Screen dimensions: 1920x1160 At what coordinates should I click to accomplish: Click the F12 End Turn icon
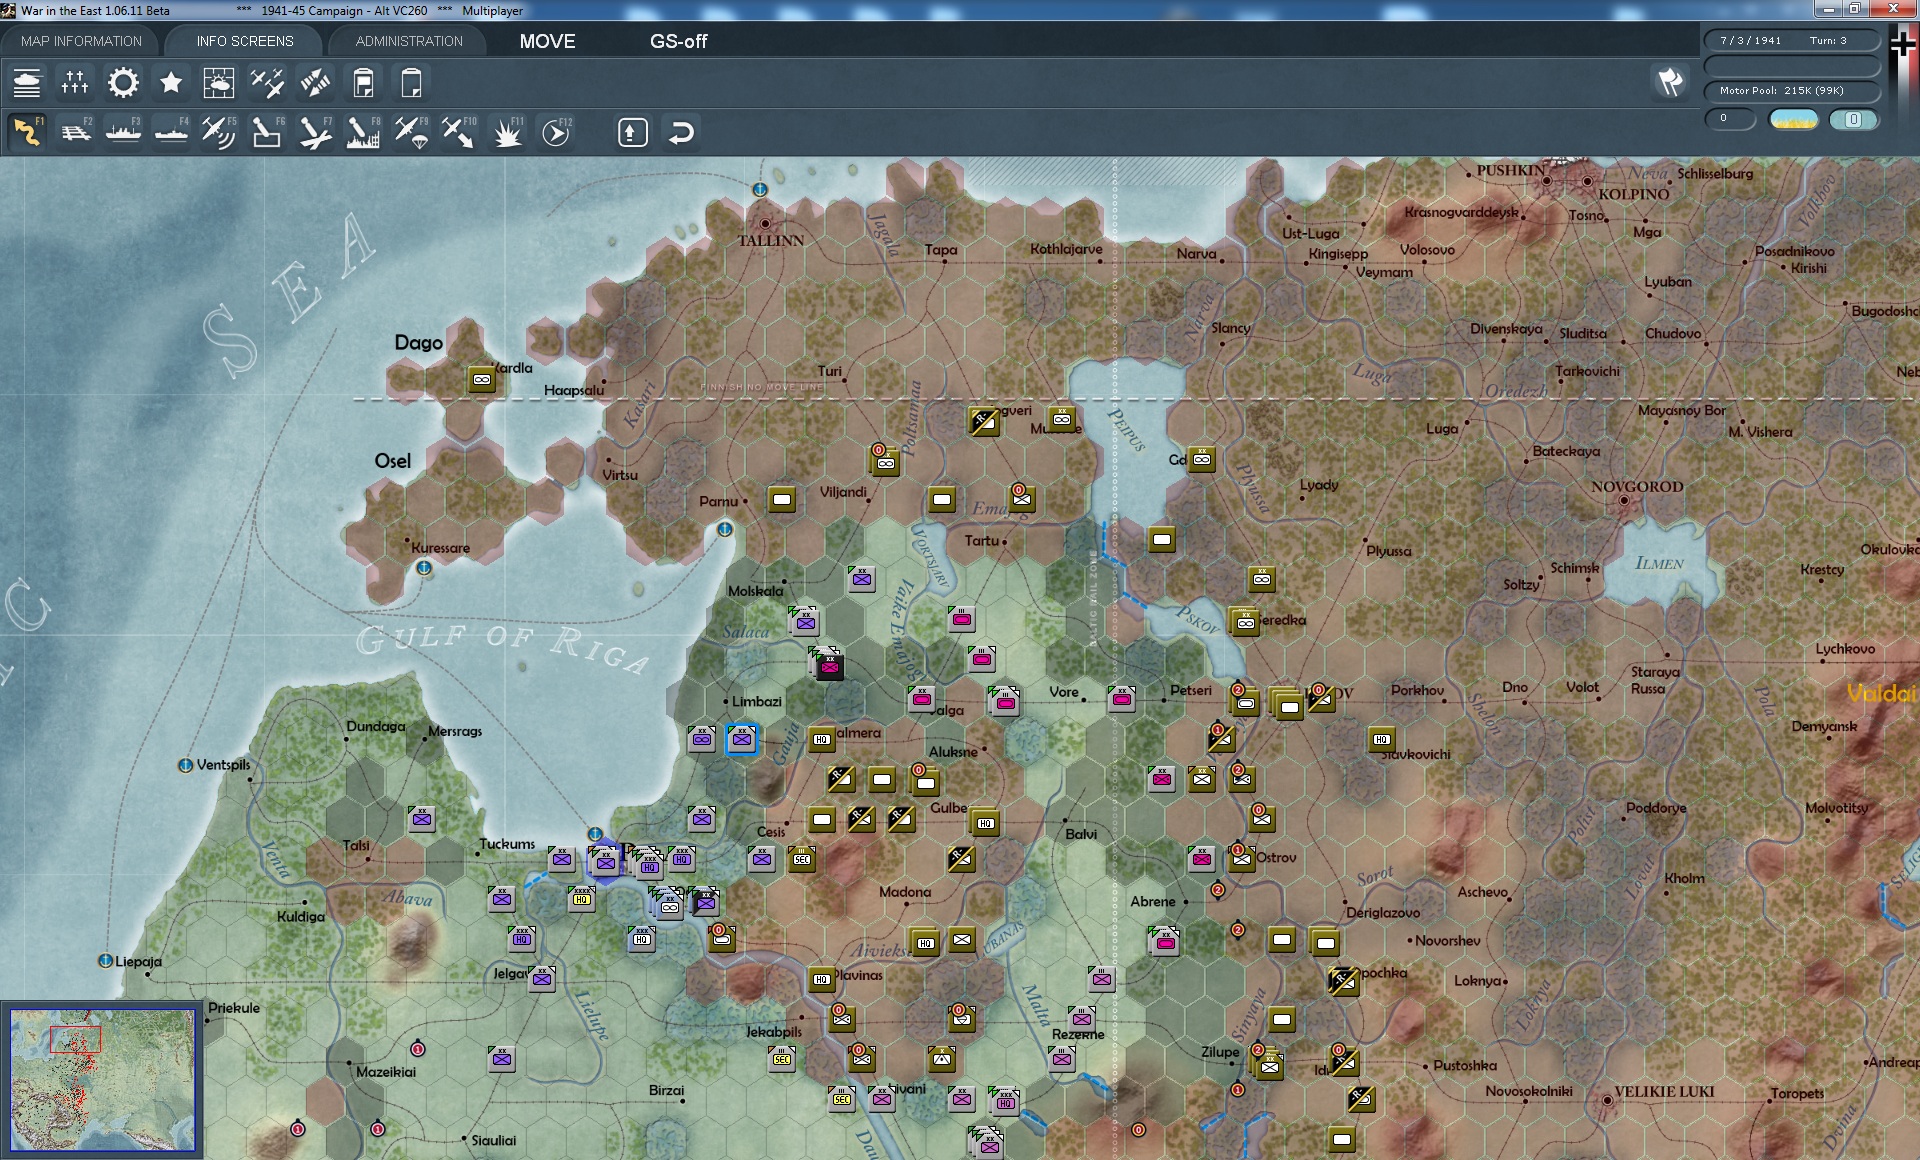(556, 132)
